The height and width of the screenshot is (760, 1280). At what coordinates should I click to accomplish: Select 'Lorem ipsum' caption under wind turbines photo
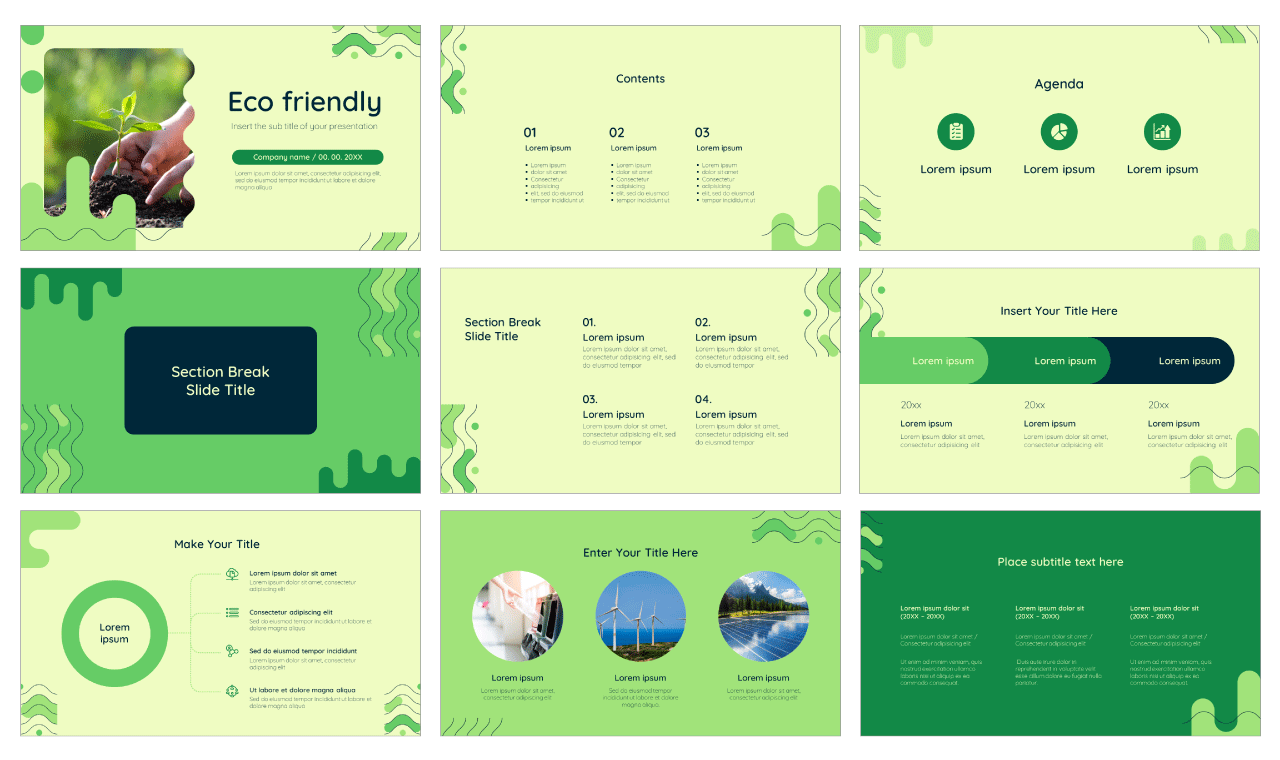[x=640, y=678]
